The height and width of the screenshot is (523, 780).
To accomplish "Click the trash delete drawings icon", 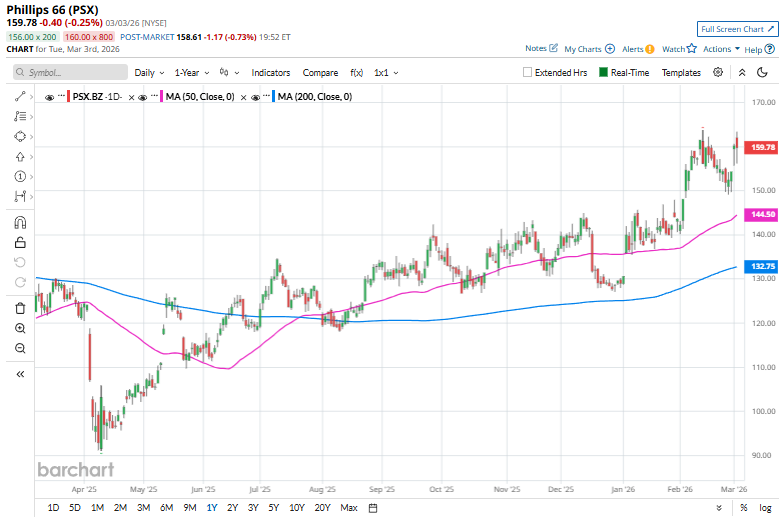I will [x=20, y=308].
